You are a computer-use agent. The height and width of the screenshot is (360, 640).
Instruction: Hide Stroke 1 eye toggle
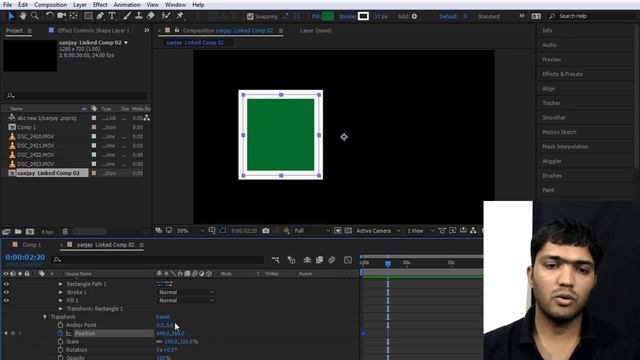[x=6, y=292]
